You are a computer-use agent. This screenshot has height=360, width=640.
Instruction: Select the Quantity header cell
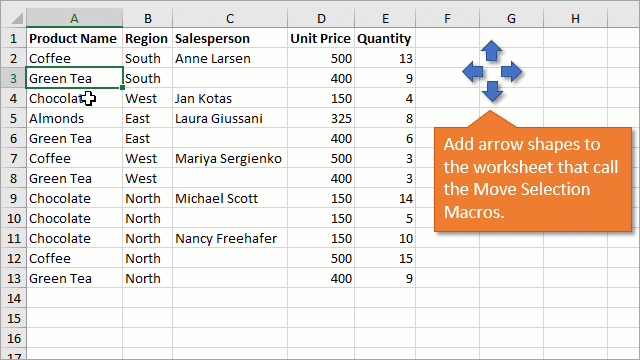pyautogui.click(x=385, y=38)
